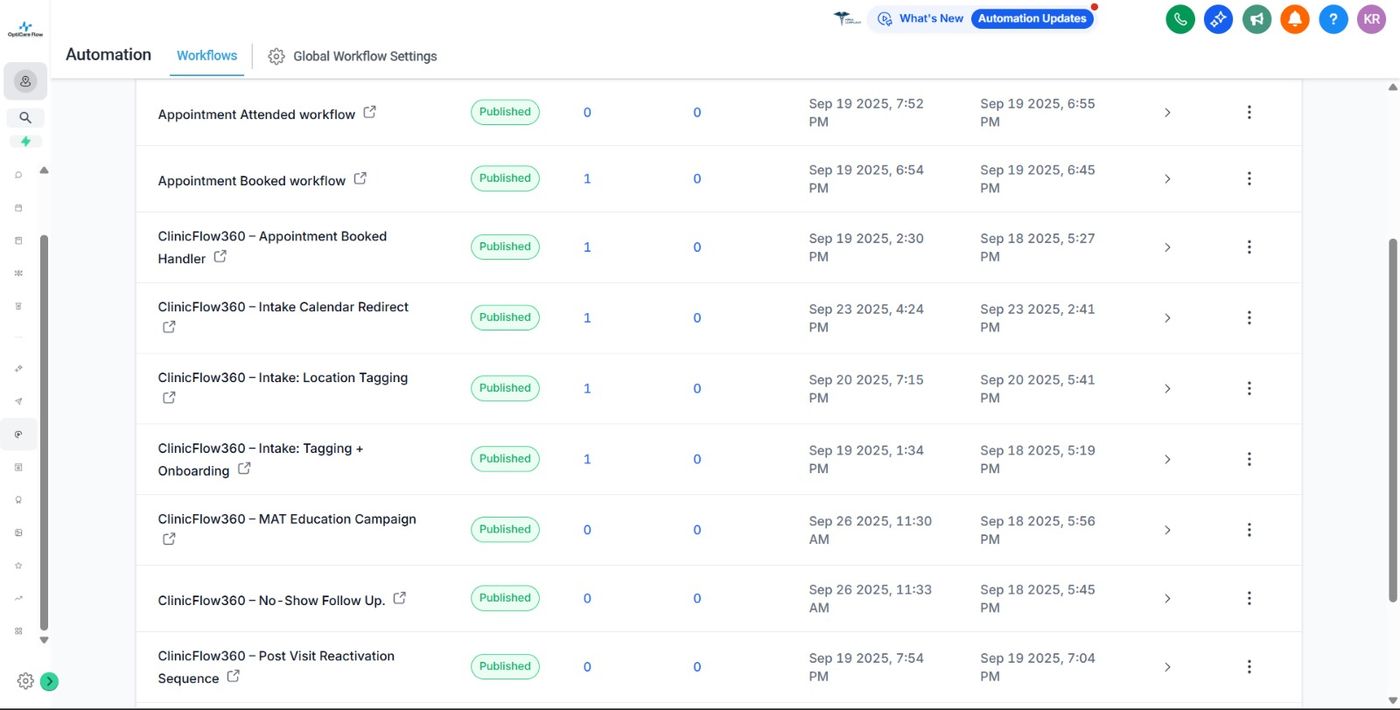The width and height of the screenshot is (1400, 710).
Task: Click the blue help question mark icon
Action: point(1333,19)
